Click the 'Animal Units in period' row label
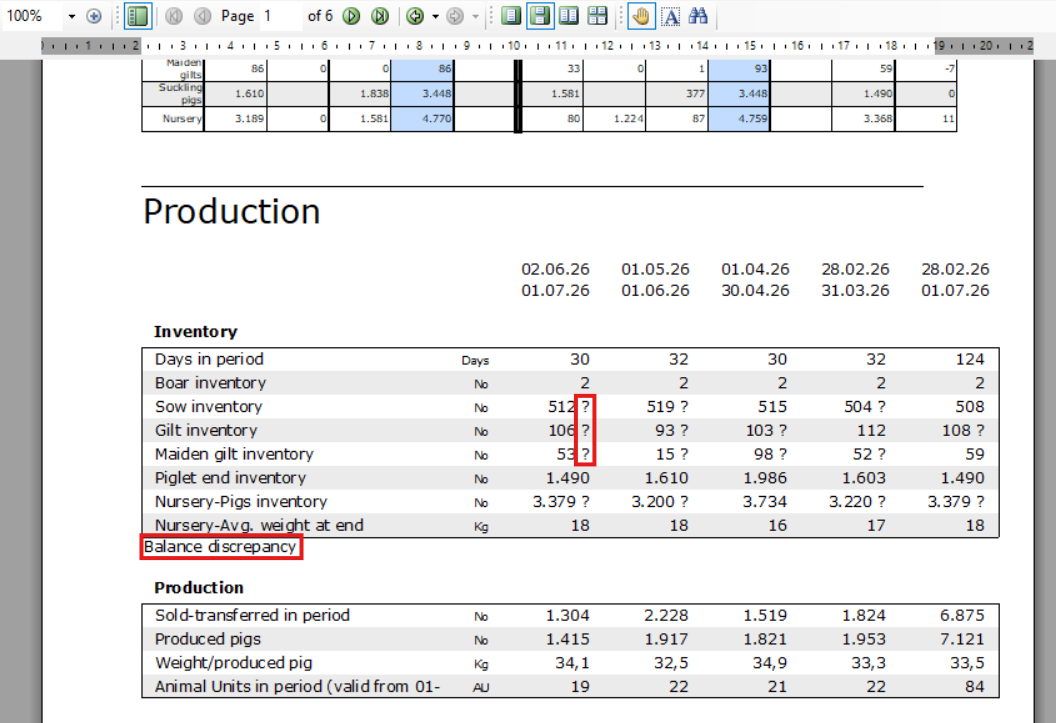This screenshot has width=1056, height=723. [298, 687]
